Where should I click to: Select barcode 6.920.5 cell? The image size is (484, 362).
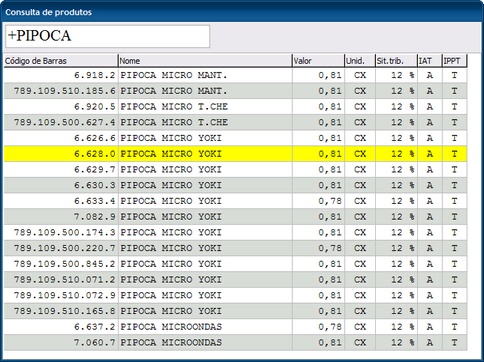pos(61,107)
